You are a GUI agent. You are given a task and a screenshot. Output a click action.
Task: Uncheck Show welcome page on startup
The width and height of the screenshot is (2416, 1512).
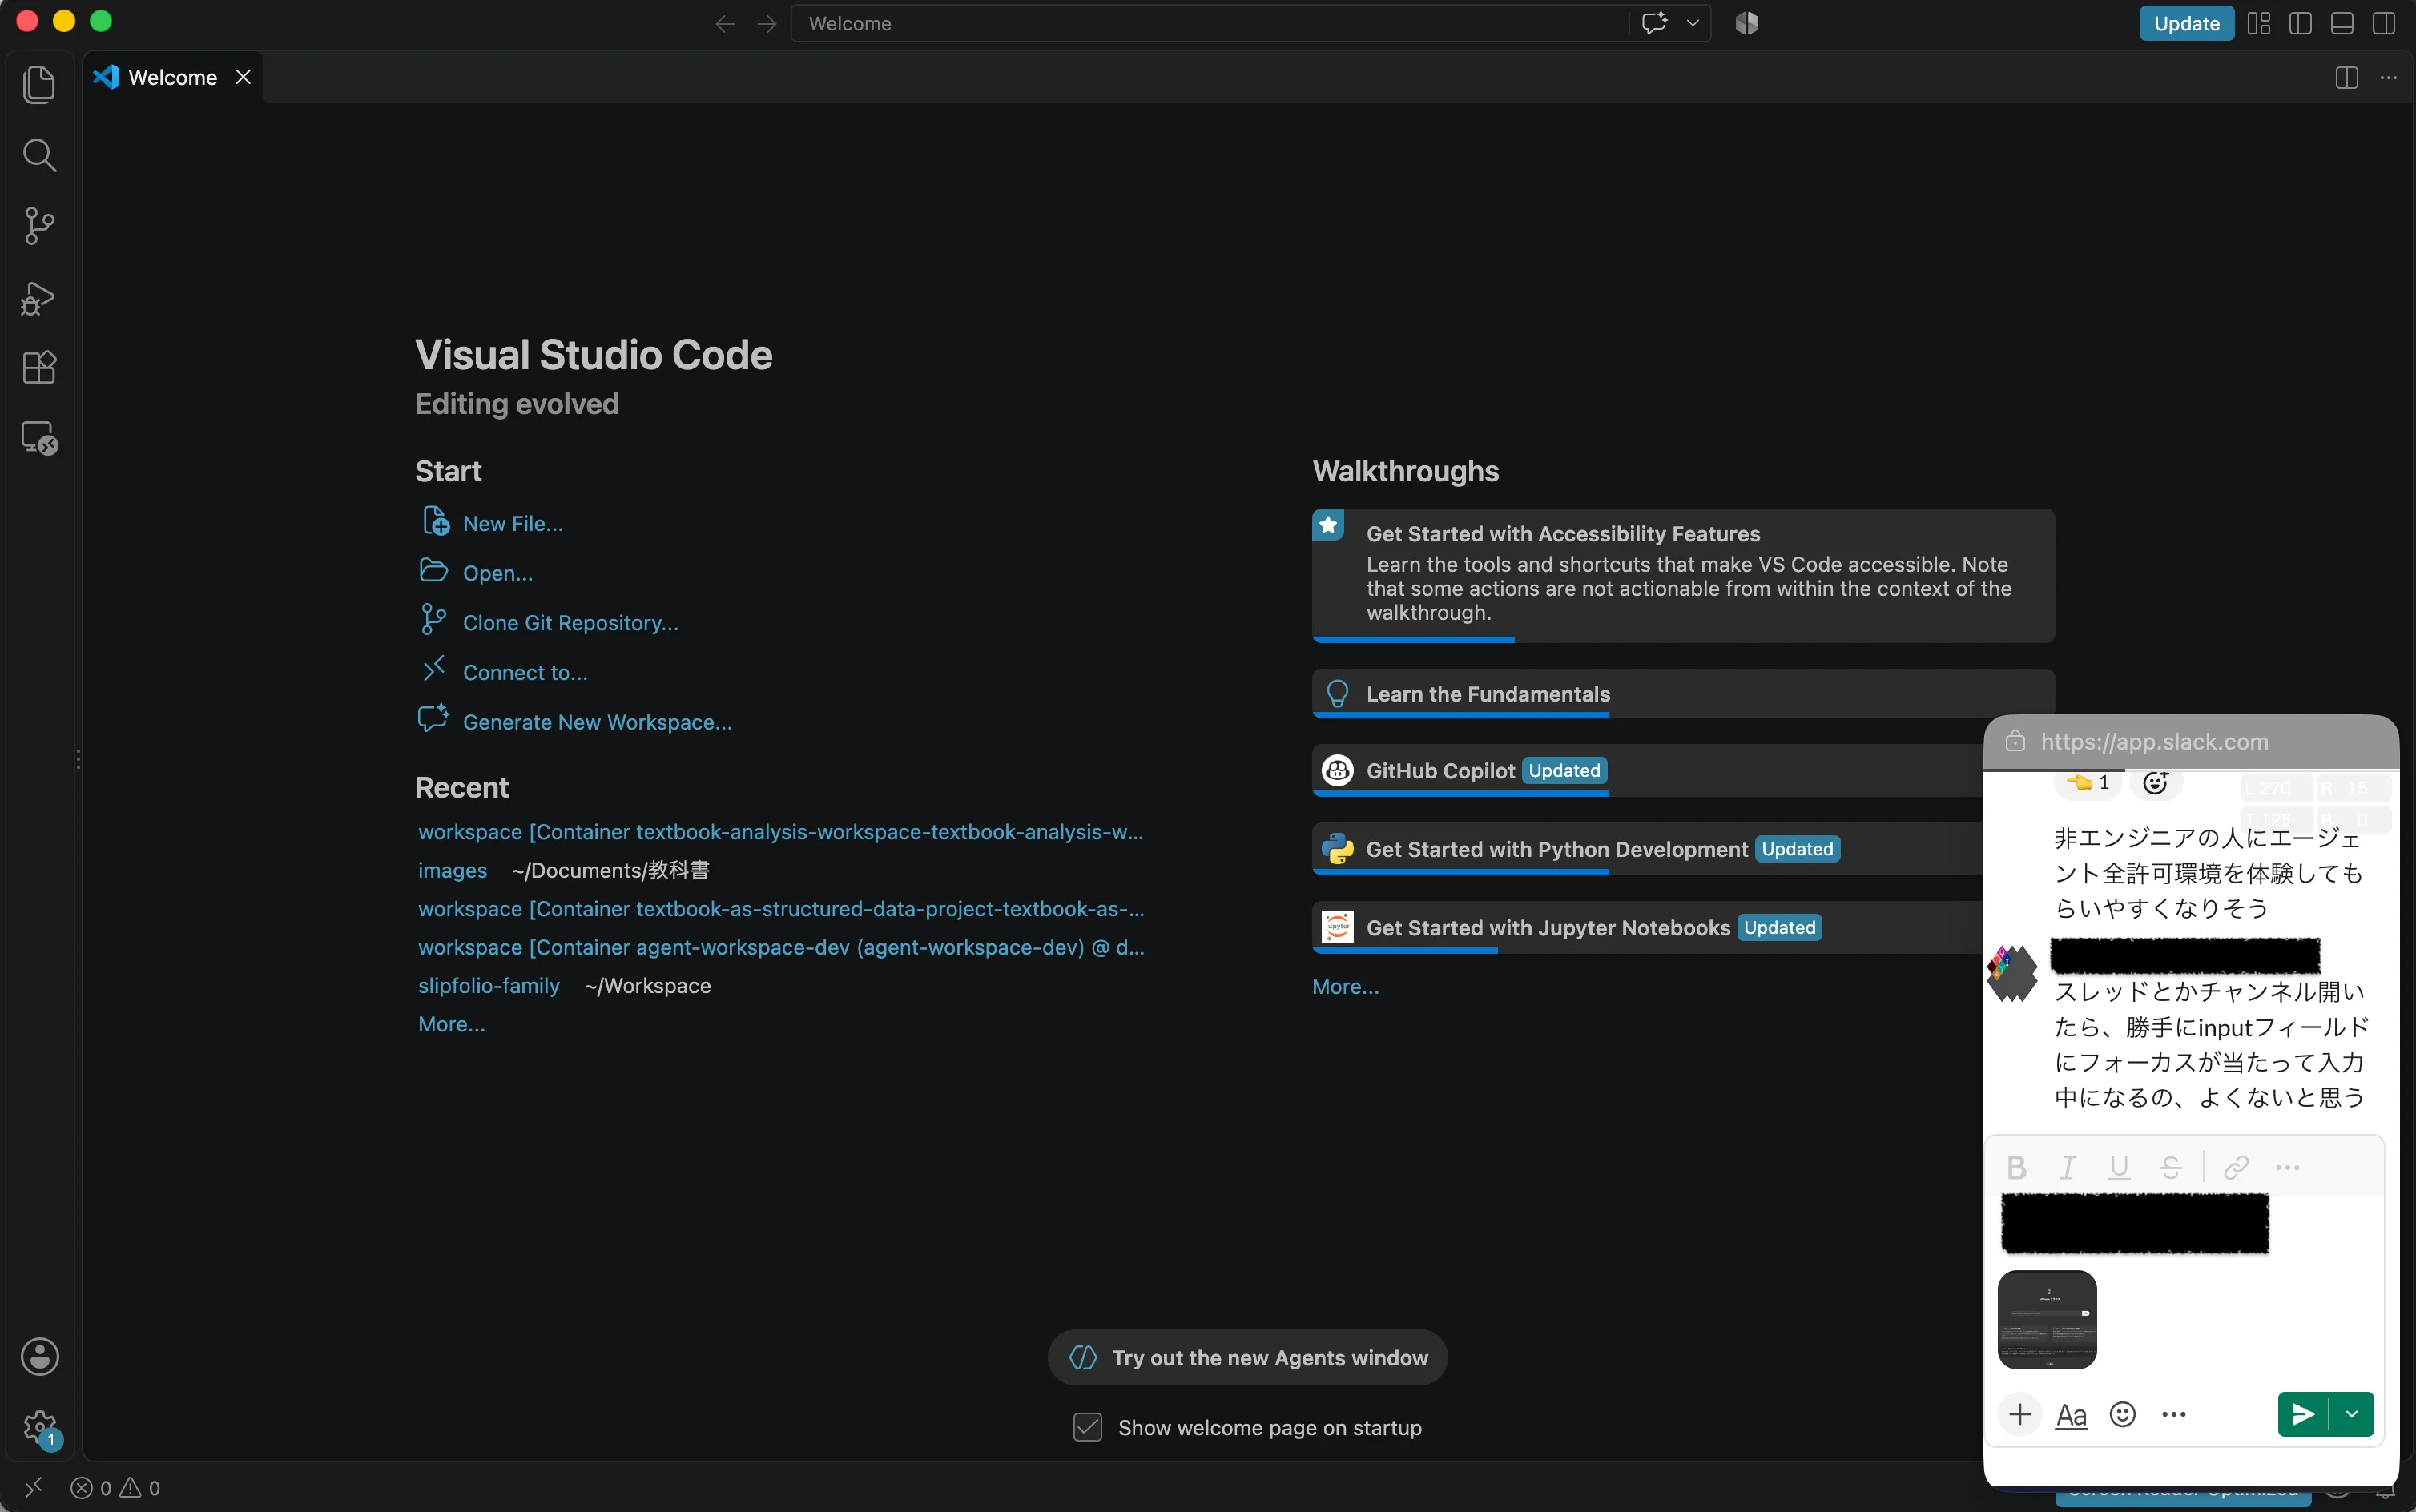(1087, 1427)
